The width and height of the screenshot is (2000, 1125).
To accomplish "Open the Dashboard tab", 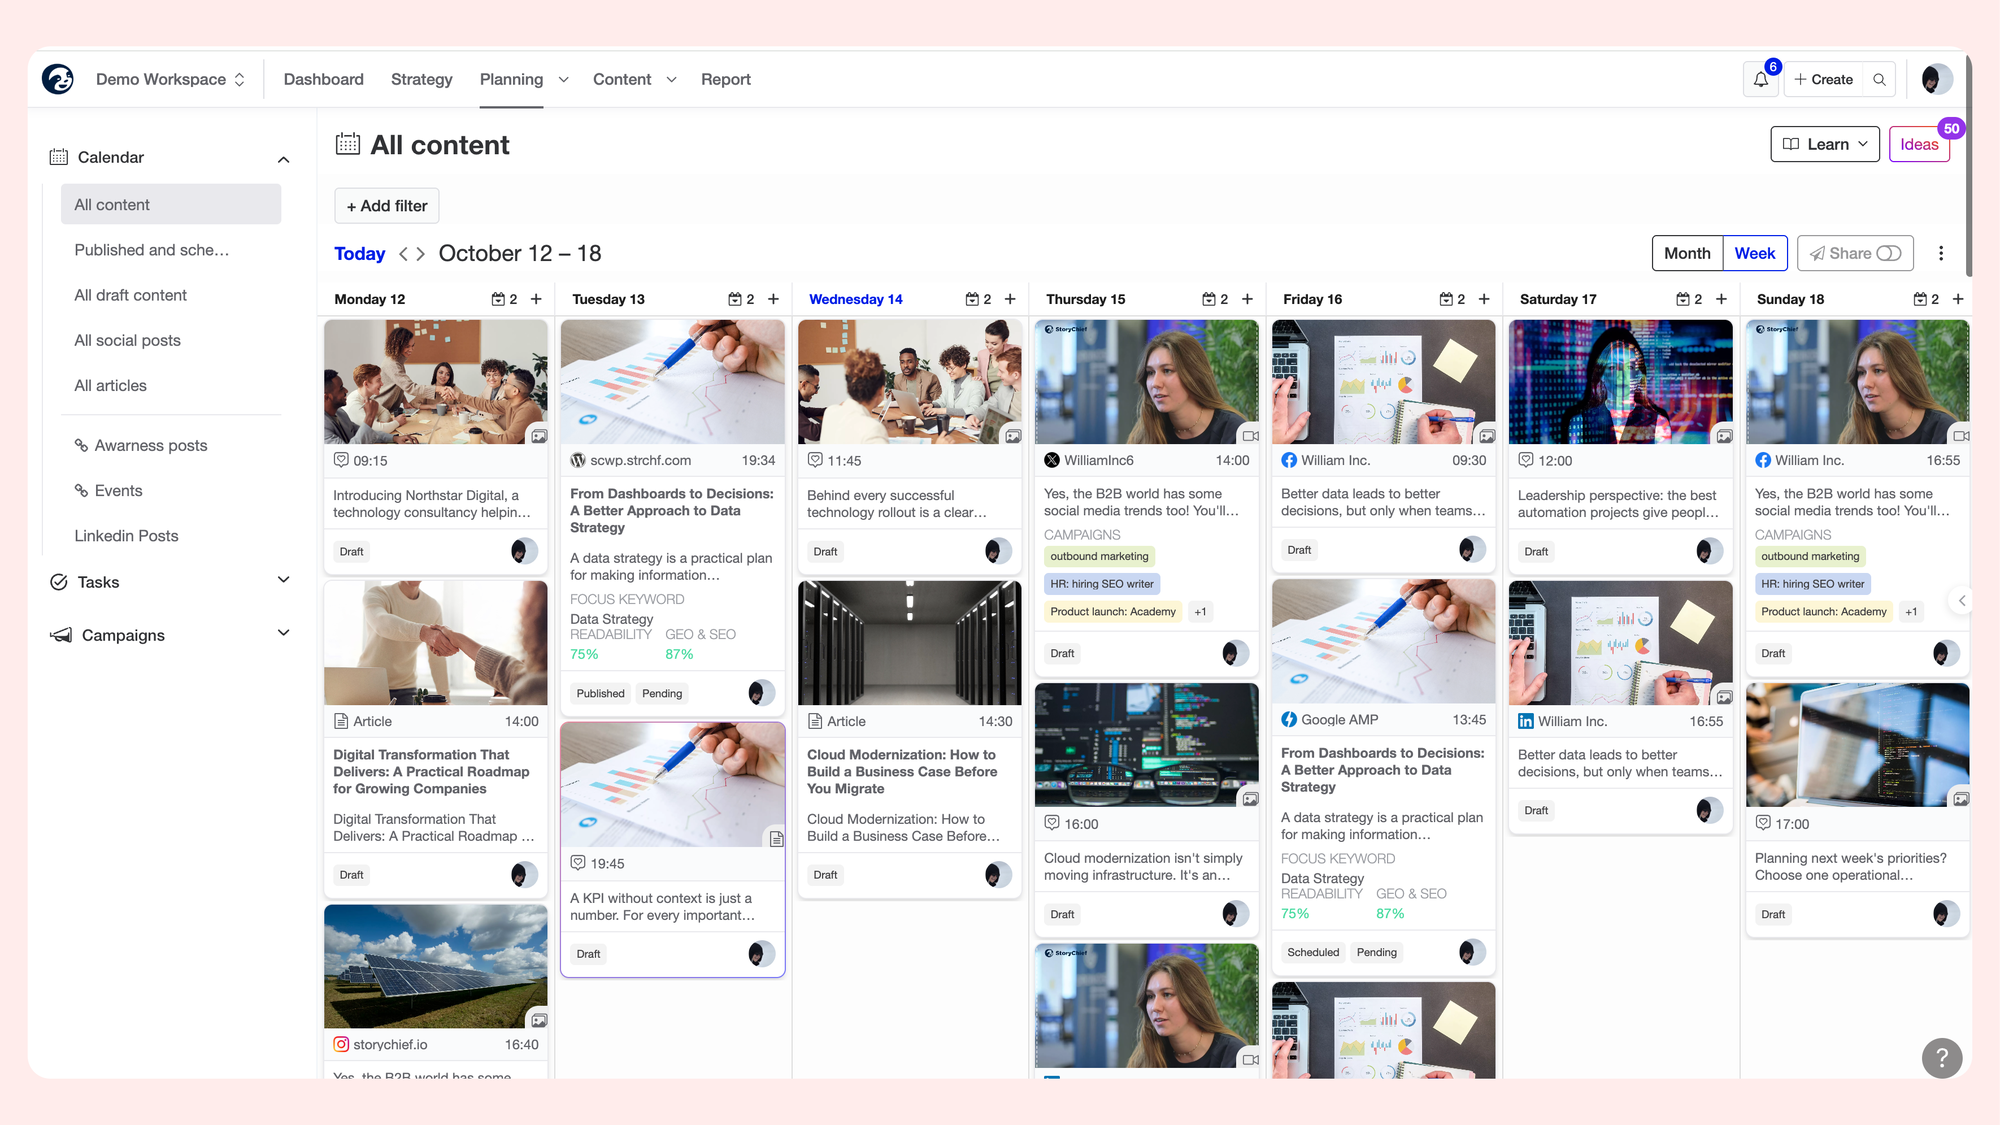I will pos(323,80).
